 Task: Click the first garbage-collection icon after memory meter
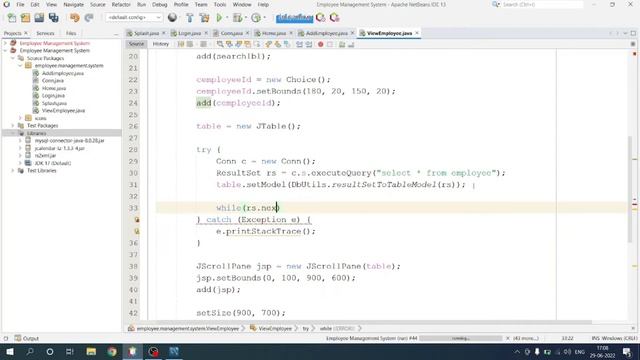click(x=321, y=18)
